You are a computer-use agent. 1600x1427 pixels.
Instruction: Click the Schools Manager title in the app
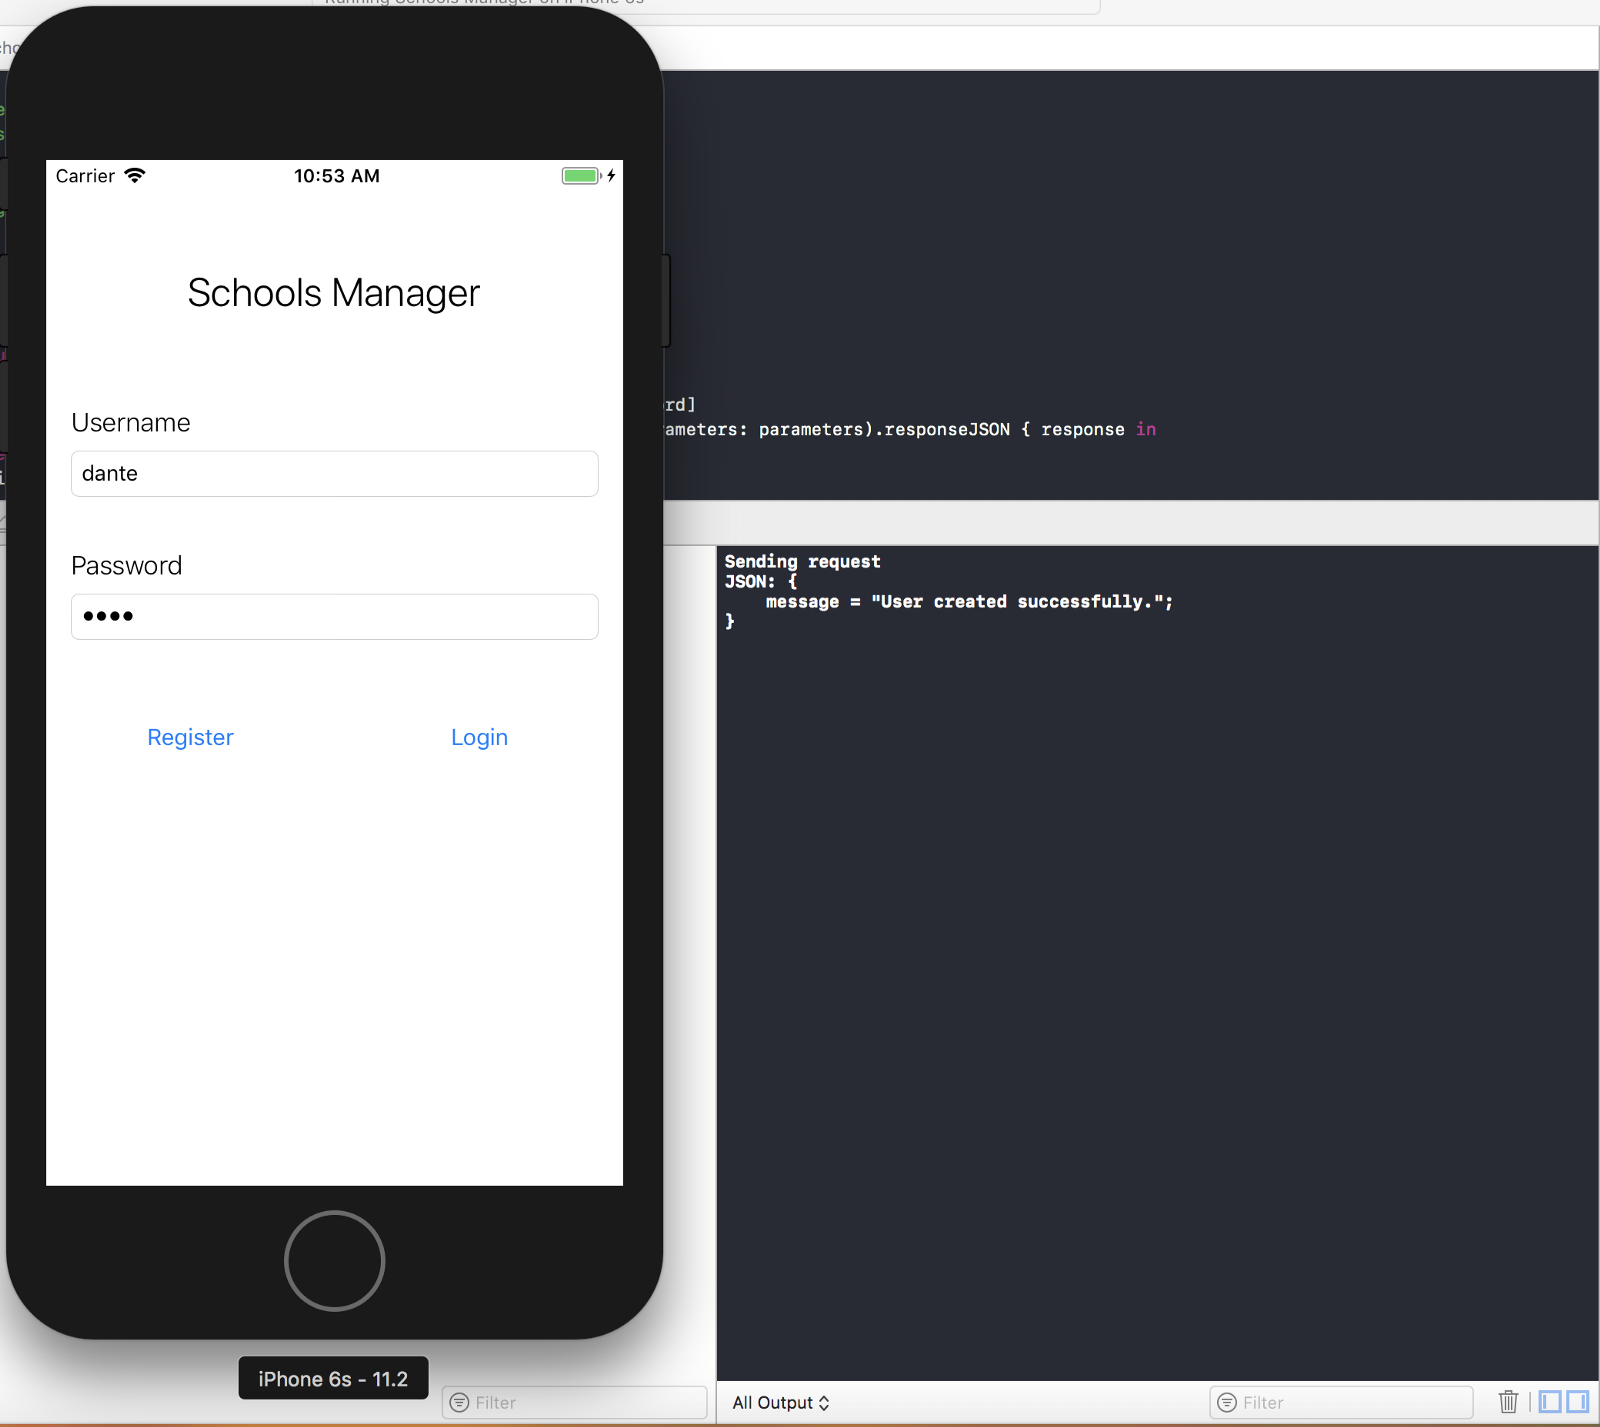334,293
